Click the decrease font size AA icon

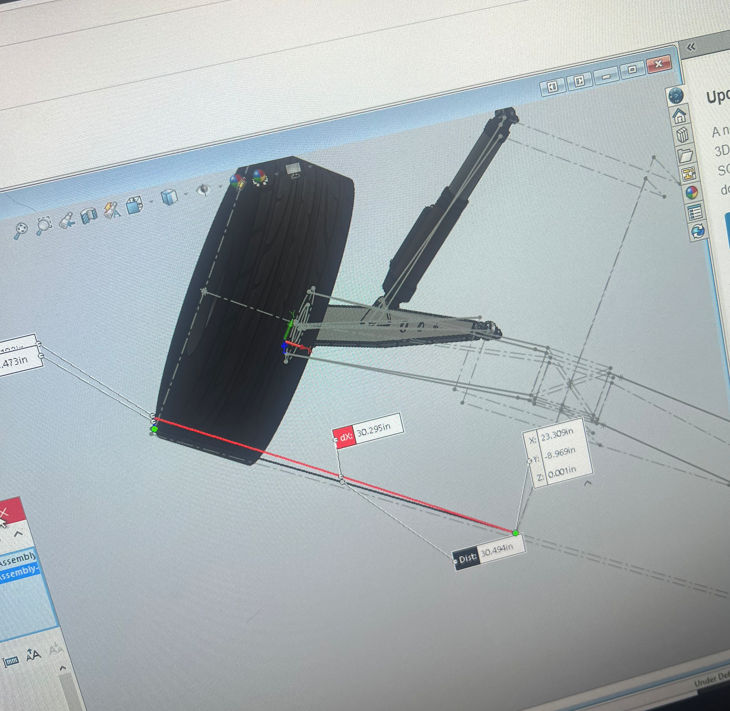coord(55,648)
